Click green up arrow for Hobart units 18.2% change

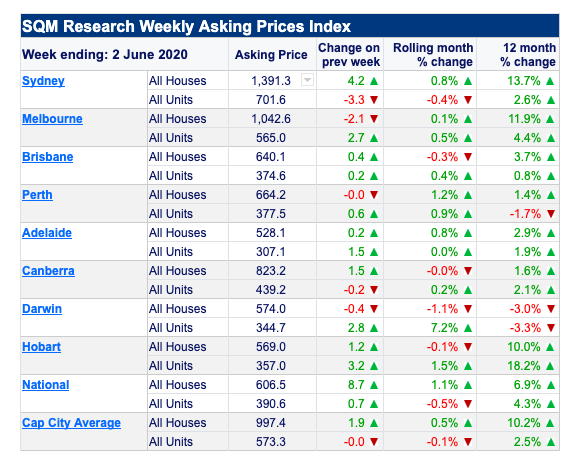[x=551, y=366]
